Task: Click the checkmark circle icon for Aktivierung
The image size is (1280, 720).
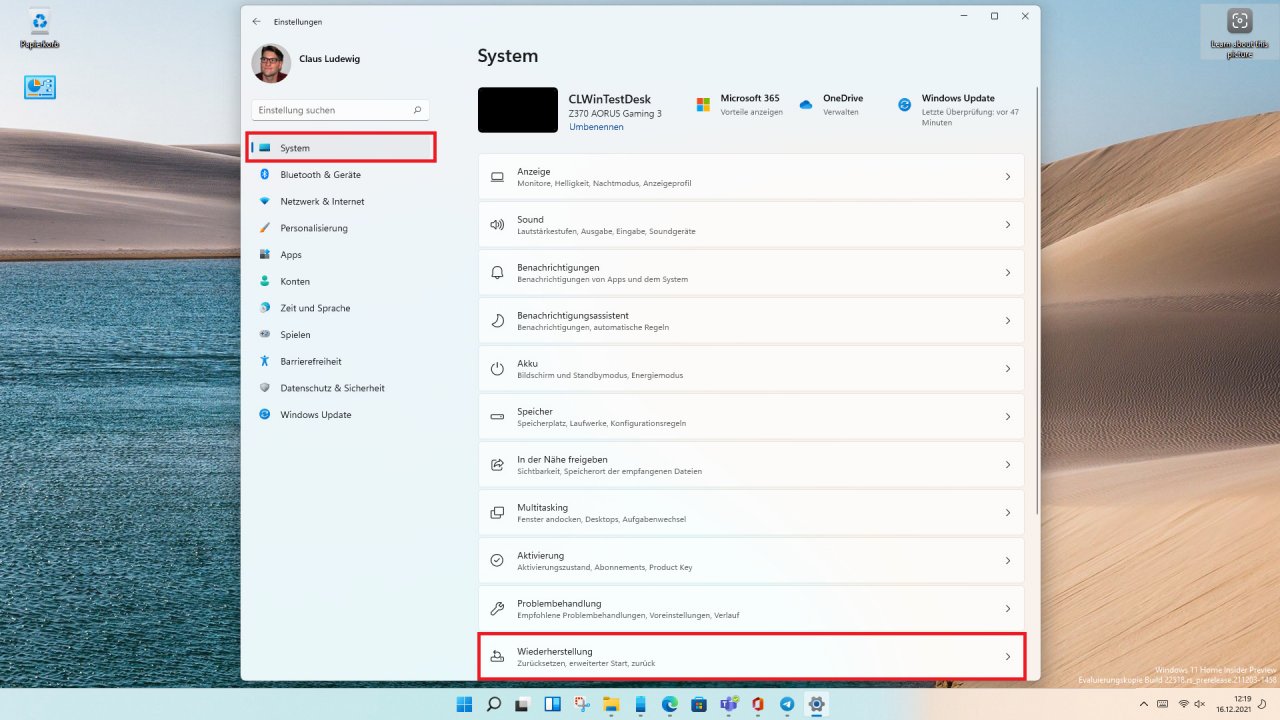Action: pos(497,561)
